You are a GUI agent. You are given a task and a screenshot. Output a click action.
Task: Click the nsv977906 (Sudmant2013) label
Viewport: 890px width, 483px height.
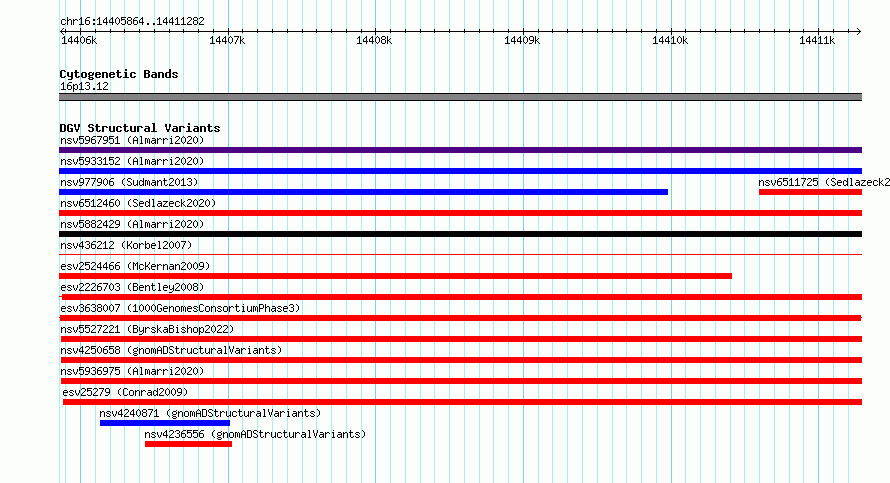pyautogui.click(x=129, y=182)
